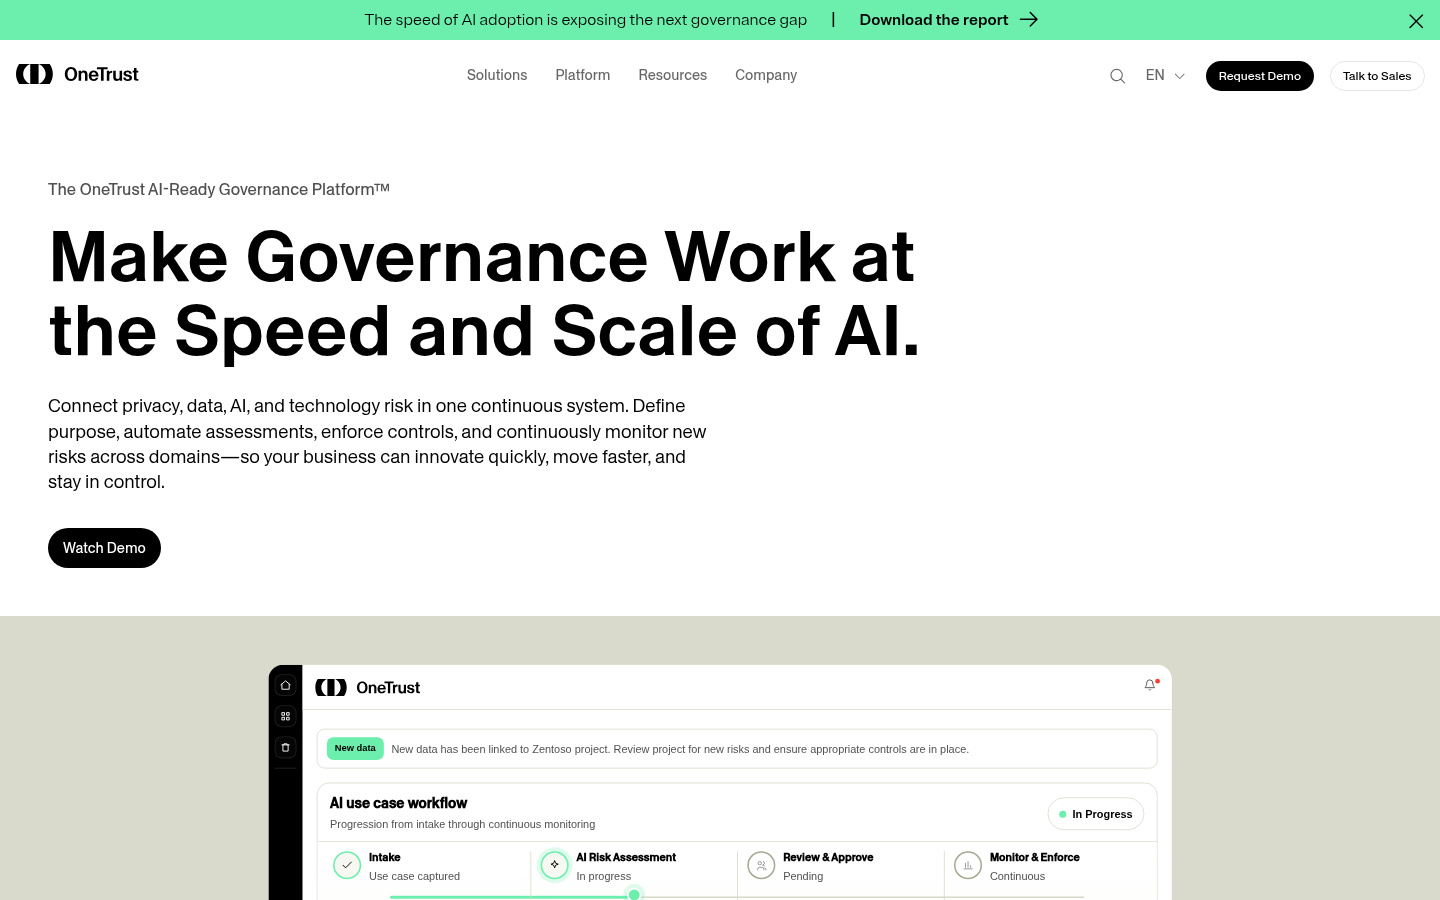
Task: Expand the EN language dropdown
Action: tap(1165, 75)
